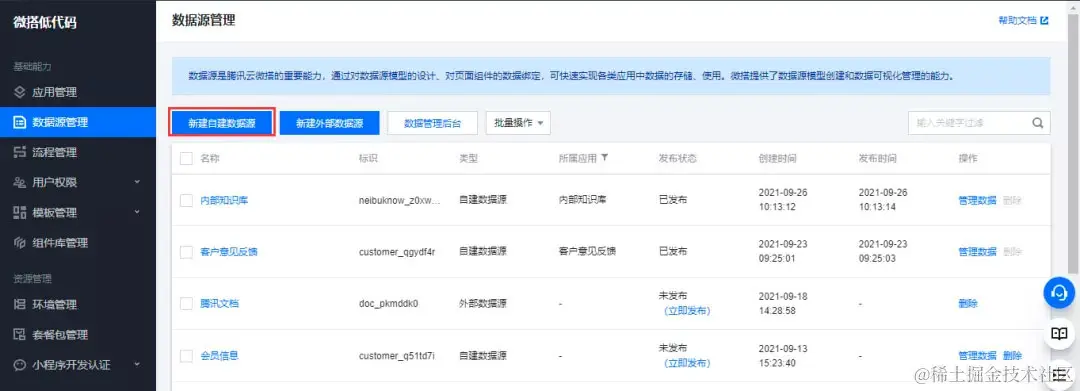This screenshot has width=1080, height=391.
Task: Open the 客户意见反馈 data source link
Action: click(229, 252)
